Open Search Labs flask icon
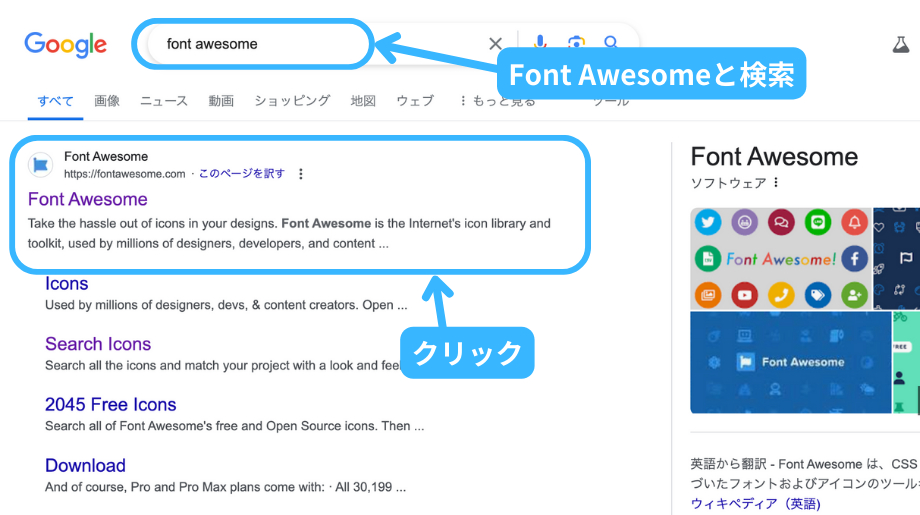Image resolution: width=920 pixels, height=515 pixels. click(901, 44)
